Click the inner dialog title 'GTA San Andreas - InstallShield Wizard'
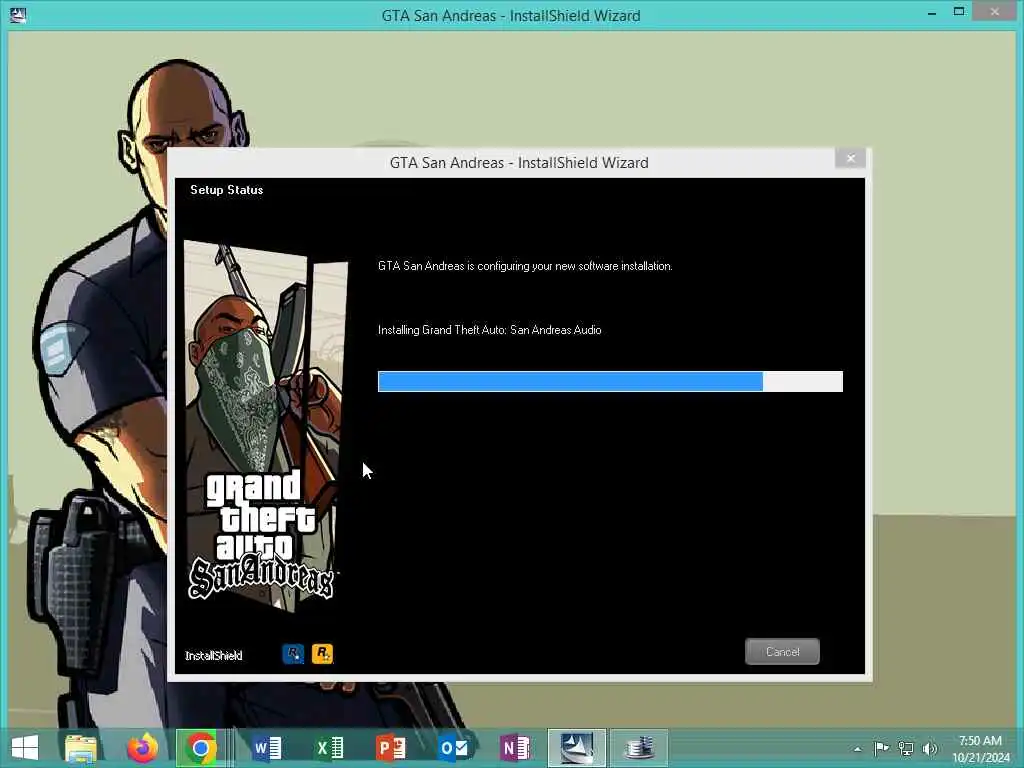 519,163
